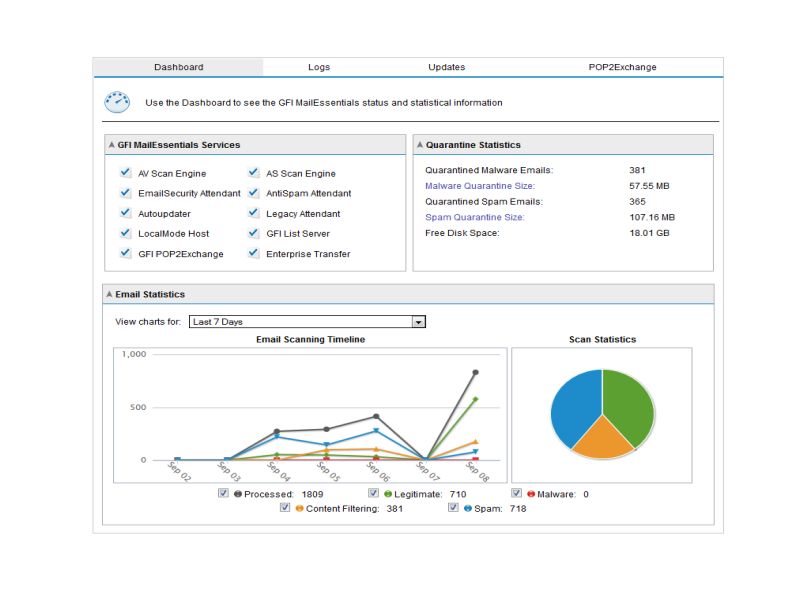Switch to the Dashboard tab
800x600 pixels.
tap(179, 67)
